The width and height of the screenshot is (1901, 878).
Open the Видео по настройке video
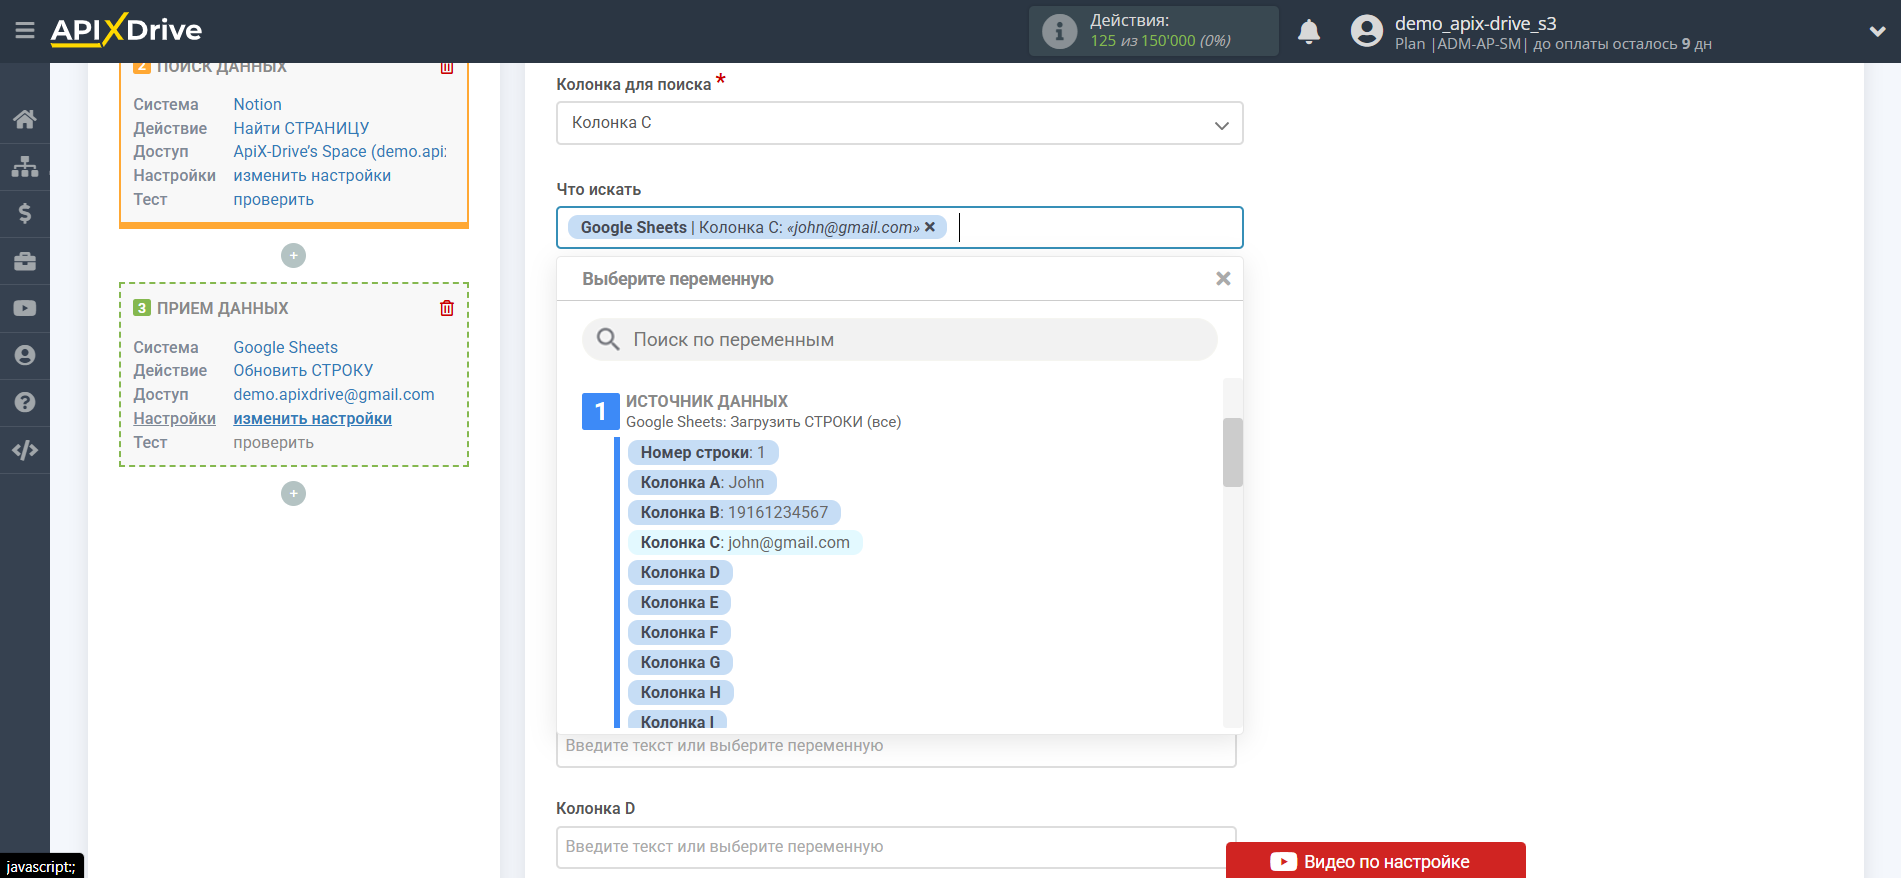tap(1376, 861)
